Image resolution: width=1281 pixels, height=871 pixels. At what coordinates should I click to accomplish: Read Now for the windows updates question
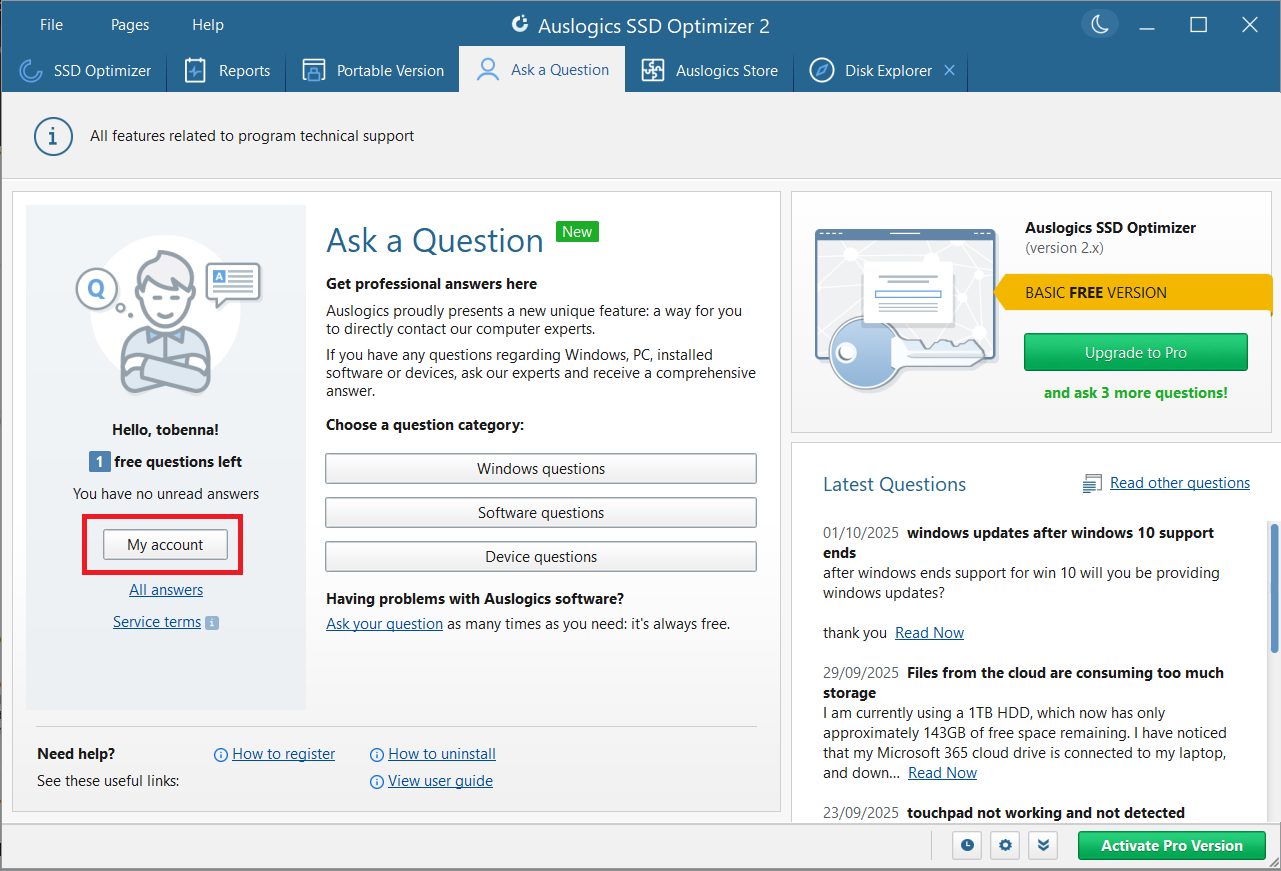[929, 633]
